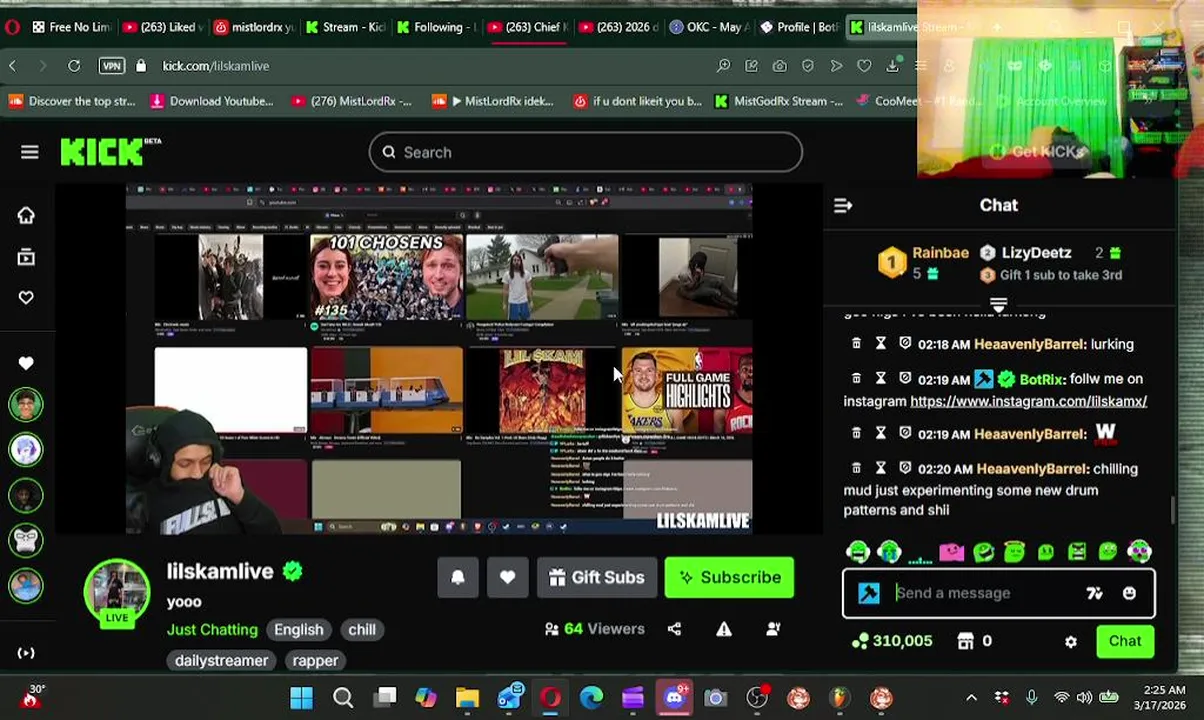Ban user on the 'chilling mud' message
Image resolution: width=1204 pixels, height=720 pixels.
point(905,467)
